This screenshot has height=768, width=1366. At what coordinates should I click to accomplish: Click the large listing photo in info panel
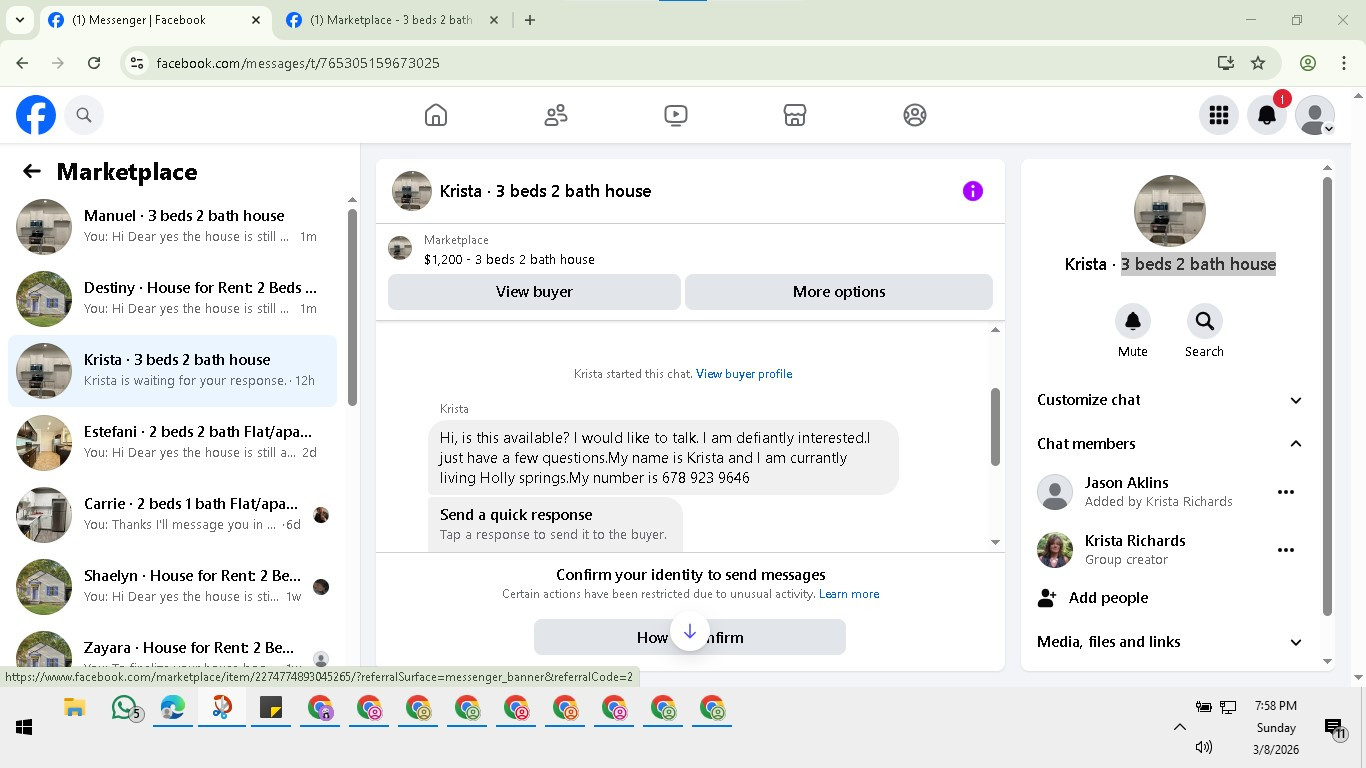[x=1170, y=211]
